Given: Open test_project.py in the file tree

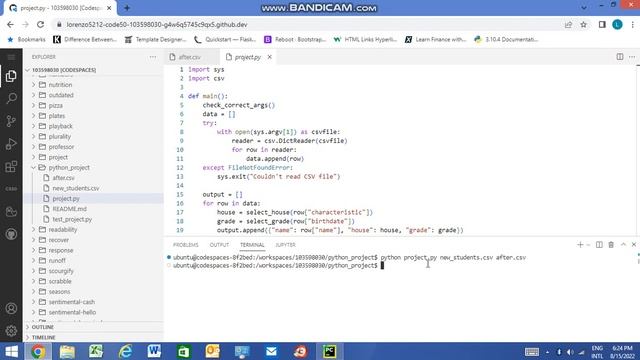Looking at the screenshot, I should point(72,219).
